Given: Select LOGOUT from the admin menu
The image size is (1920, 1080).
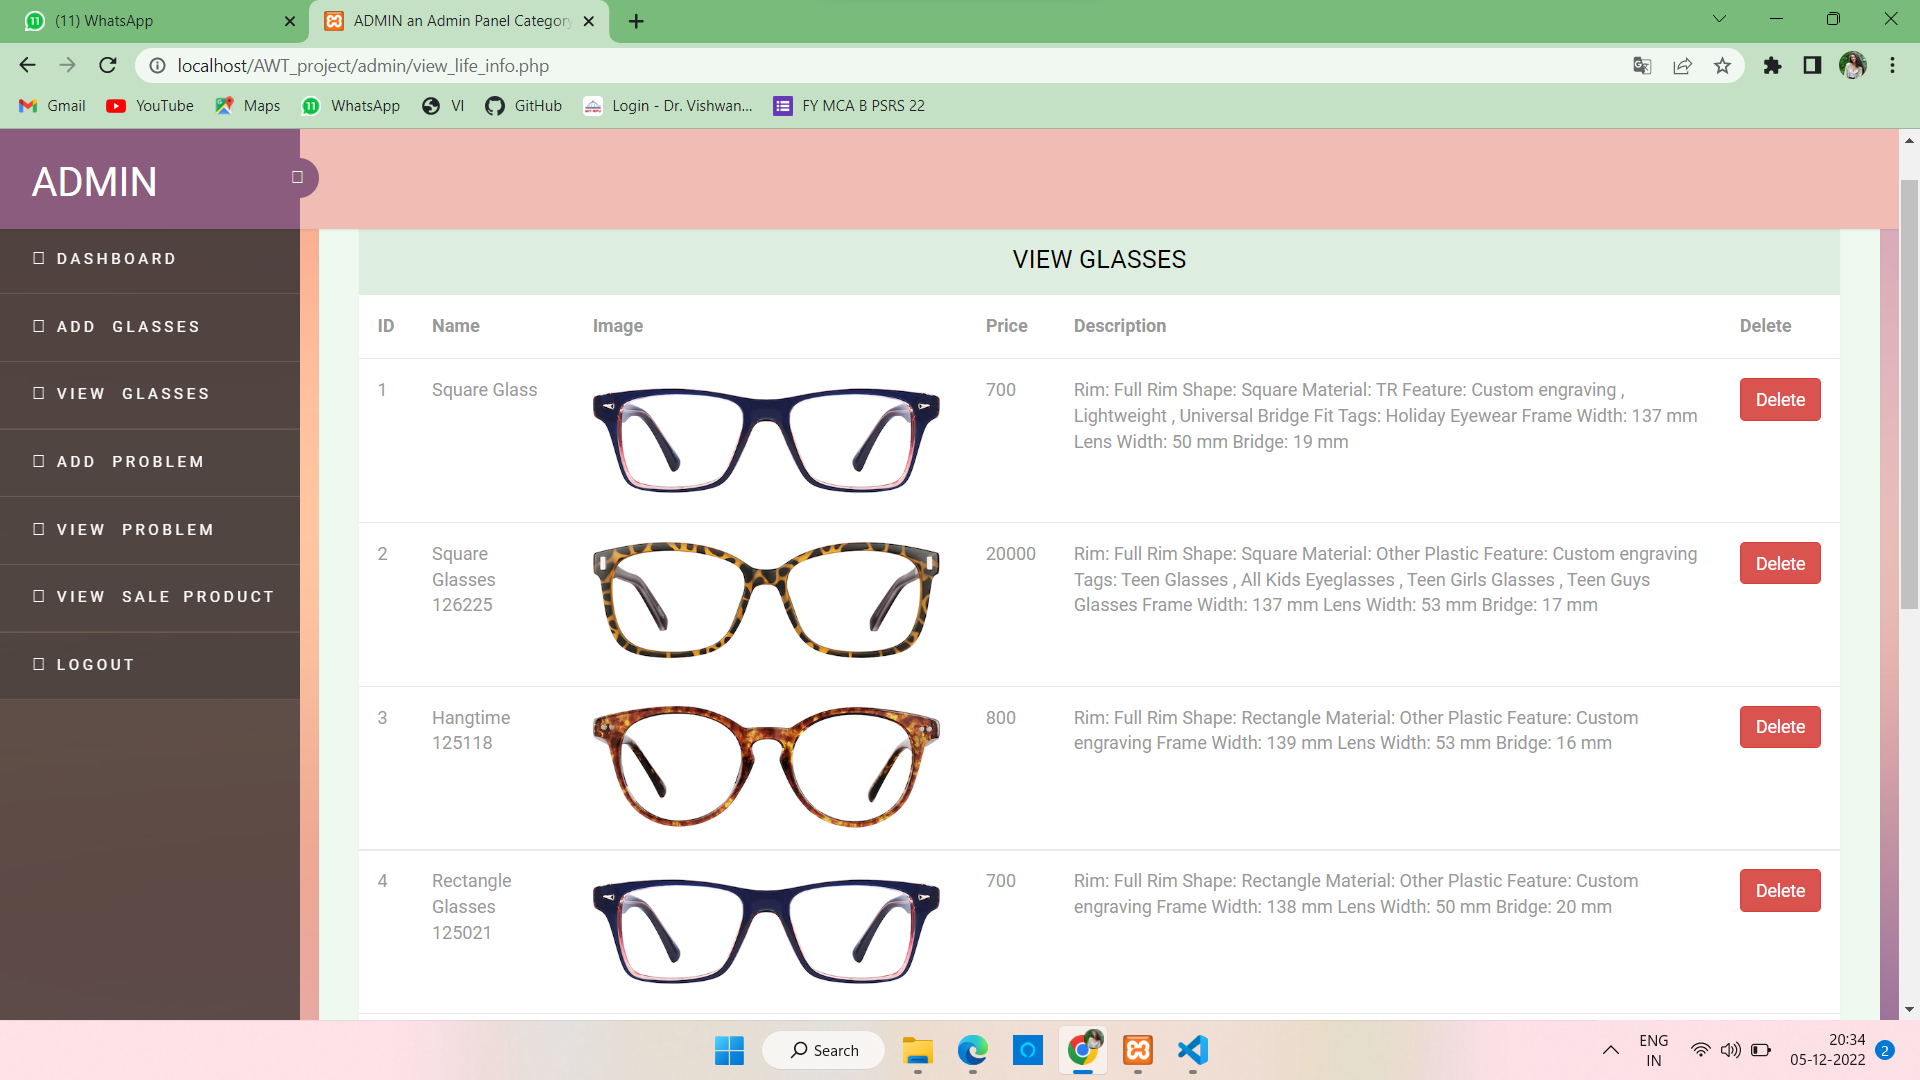Looking at the screenshot, I should tap(95, 664).
